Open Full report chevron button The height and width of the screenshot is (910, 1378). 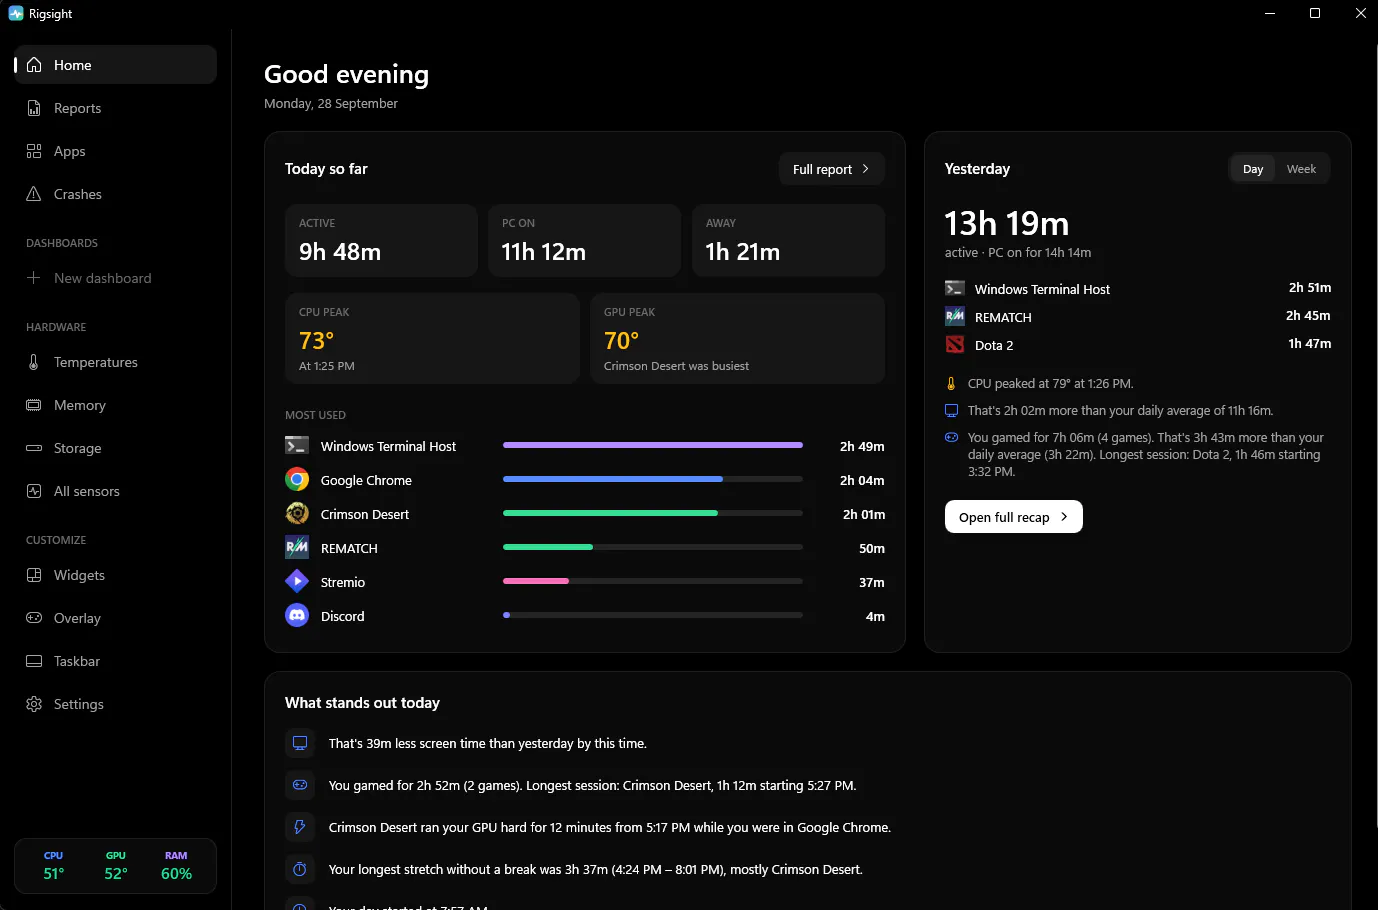pos(831,169)
